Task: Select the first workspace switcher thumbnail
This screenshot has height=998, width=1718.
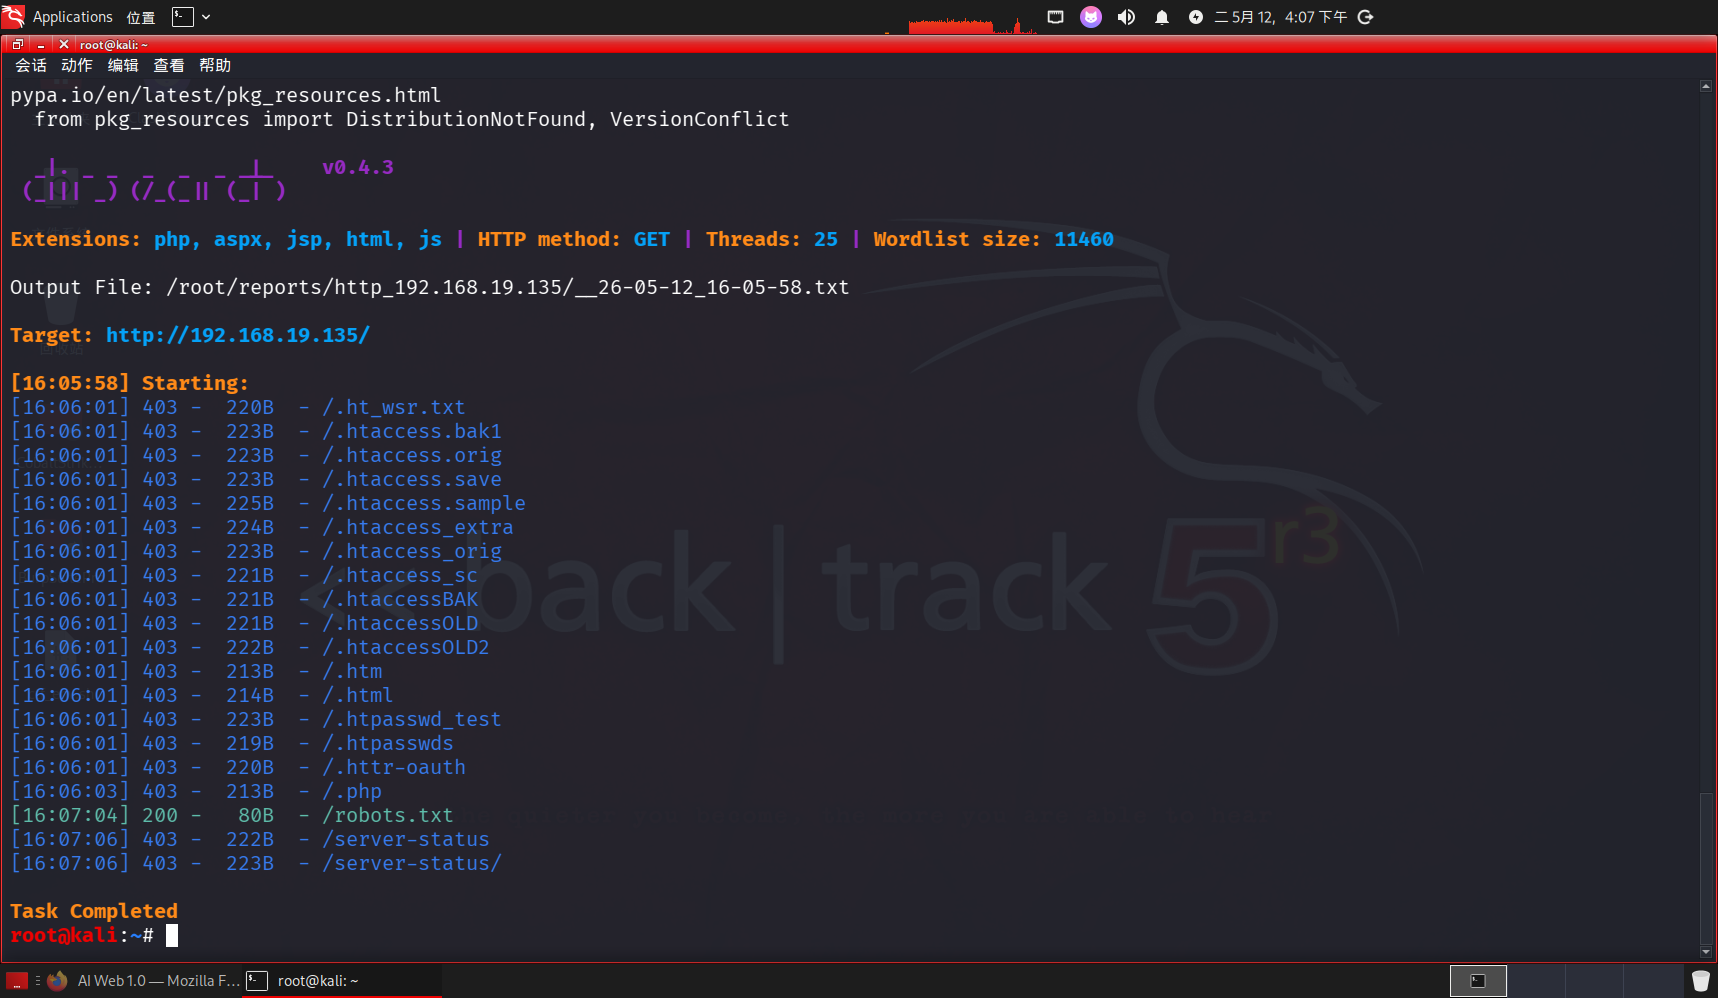Action: pos(1478,981)
